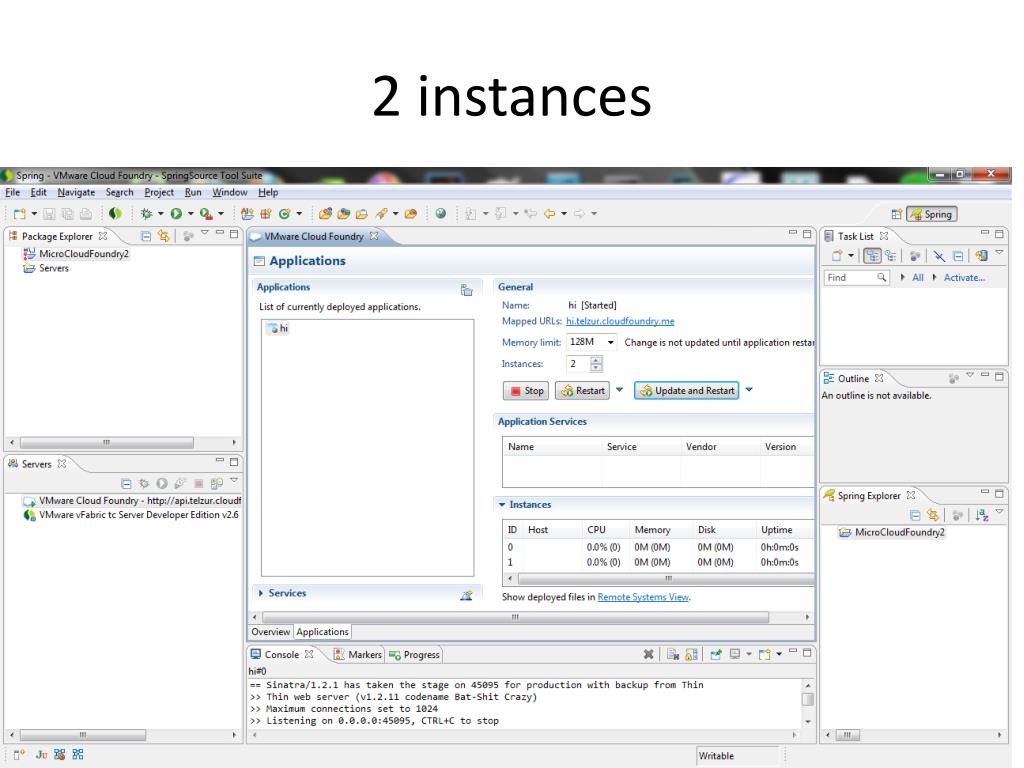Screen dimensions: 1024x768
Task: Toggle Scroll Lock in Console toolbar
Action: point(692,654)
